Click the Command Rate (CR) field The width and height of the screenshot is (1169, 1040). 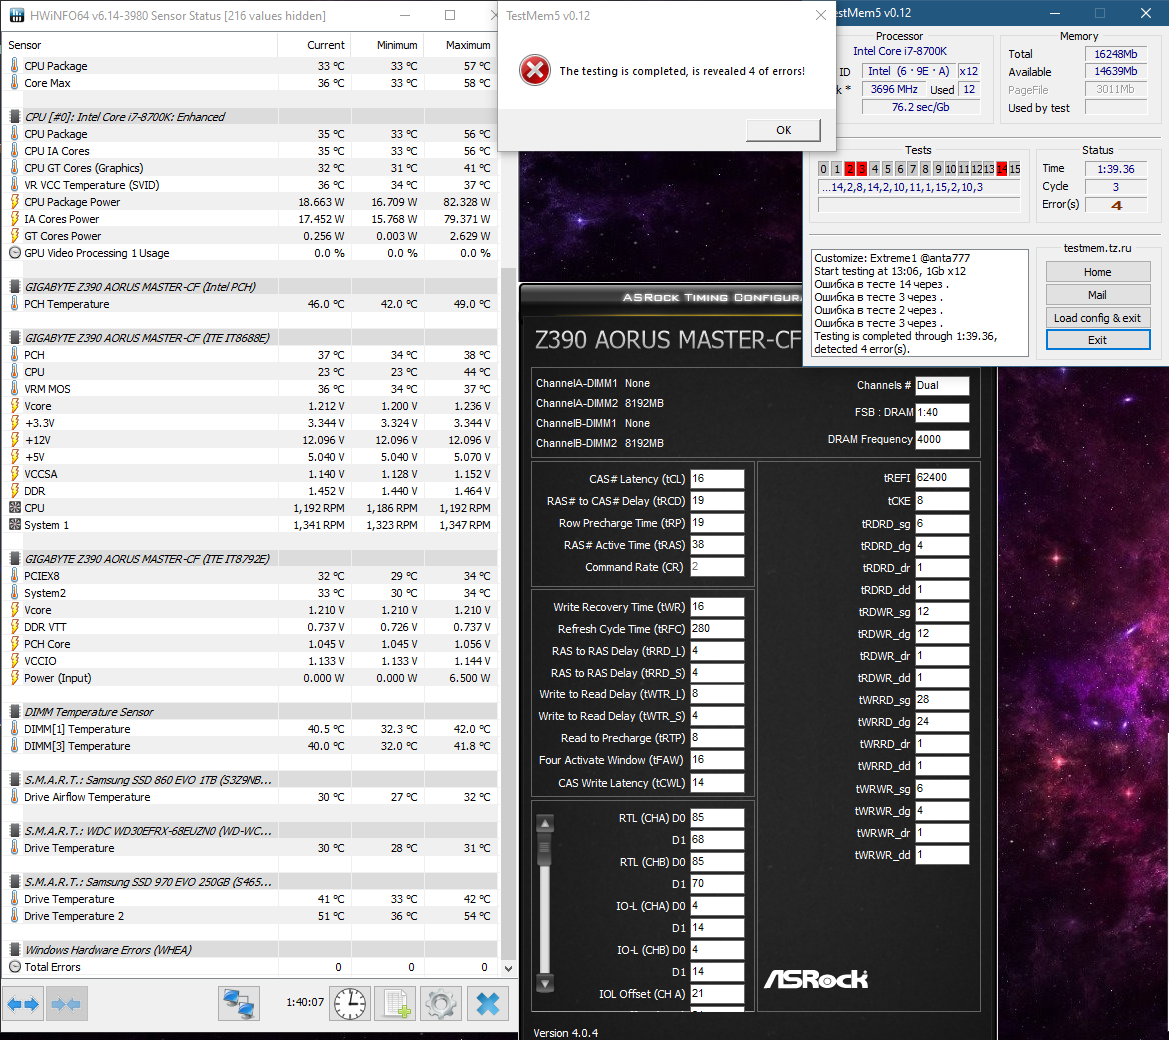click(x=716, y=567)
